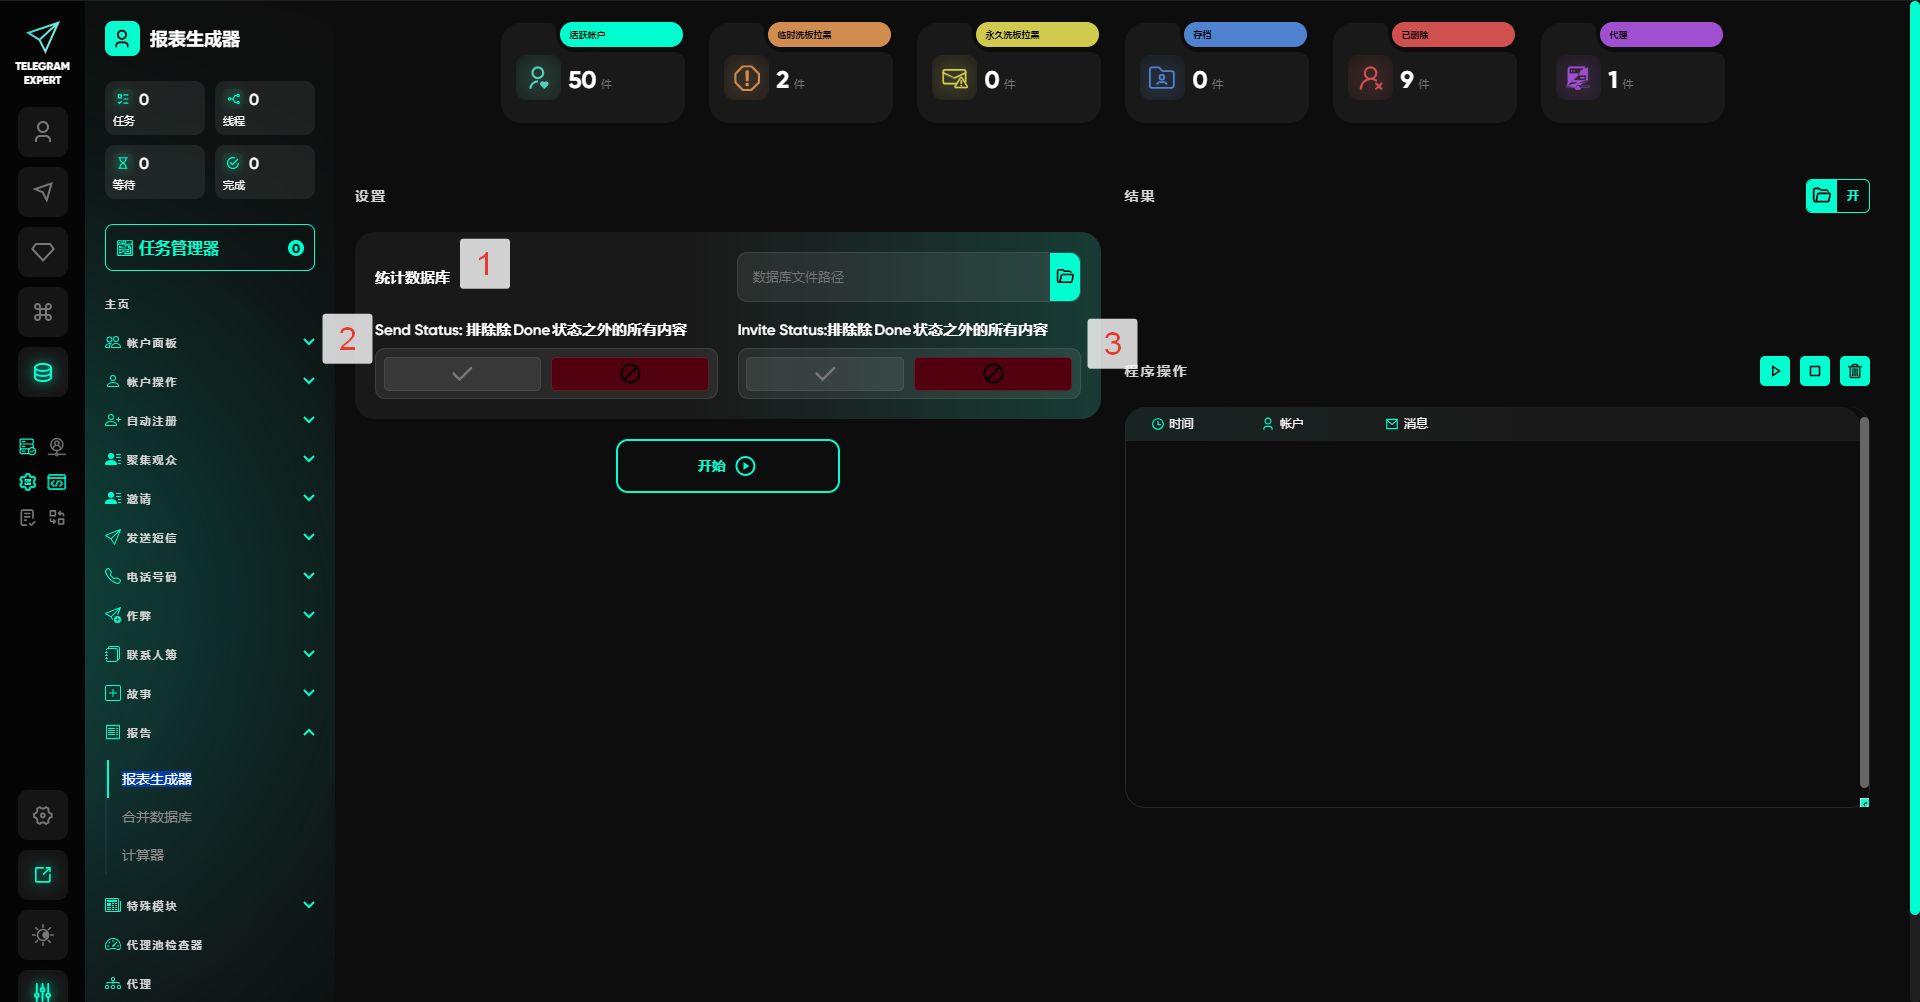The width and height of the screenshot is (1920, 1002).
Task: Click the trash icon to clear log
Action: pos(1854,371)
